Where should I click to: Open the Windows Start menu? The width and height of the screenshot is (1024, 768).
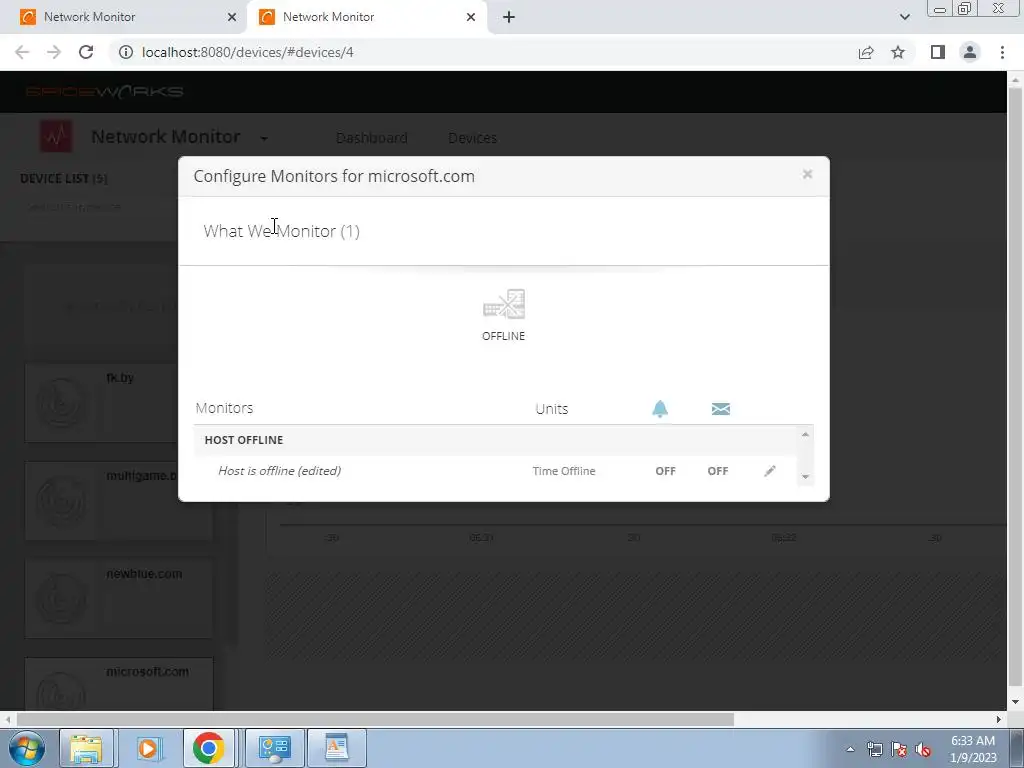click(25, 748)
